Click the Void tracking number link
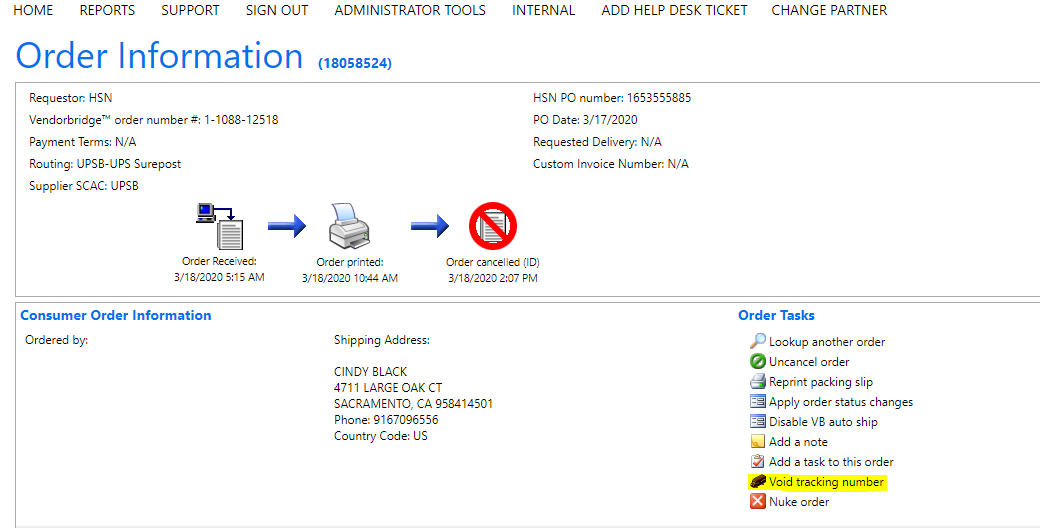 (x=826, y=482)
